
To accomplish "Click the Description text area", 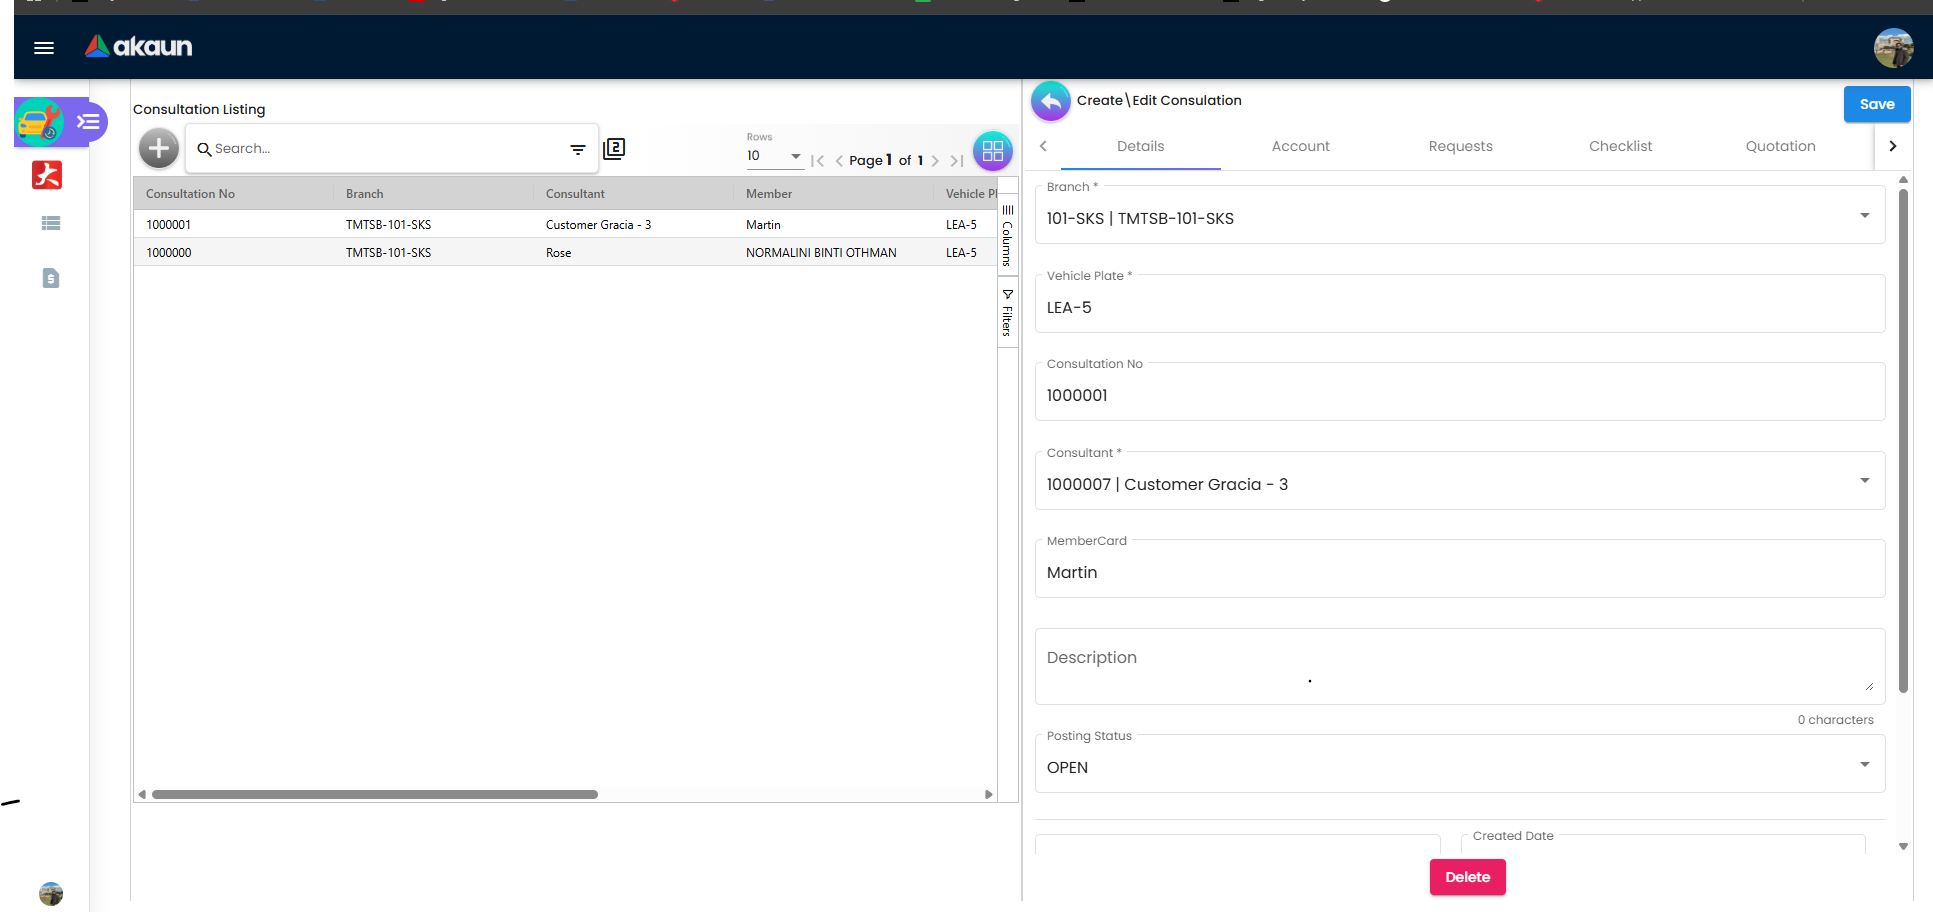I will point(1460,666).
